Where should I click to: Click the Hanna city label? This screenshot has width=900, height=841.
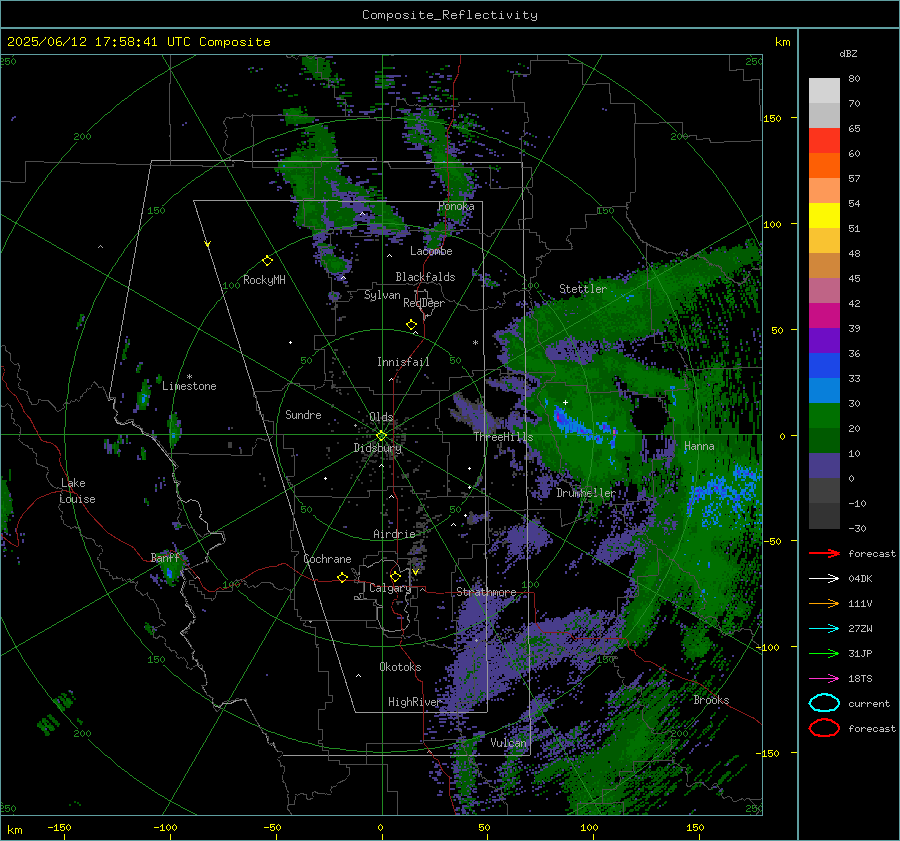point(699,446)
